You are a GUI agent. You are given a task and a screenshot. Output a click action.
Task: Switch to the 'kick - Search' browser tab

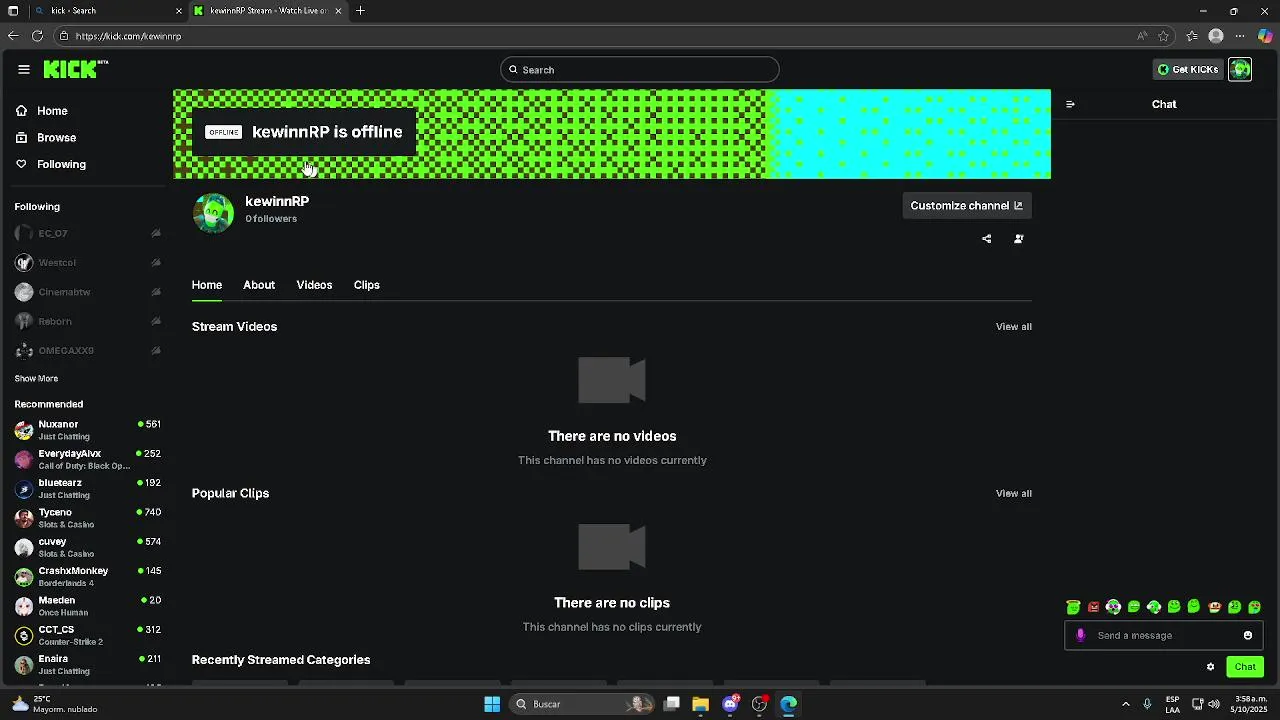(x=108, y=11)
